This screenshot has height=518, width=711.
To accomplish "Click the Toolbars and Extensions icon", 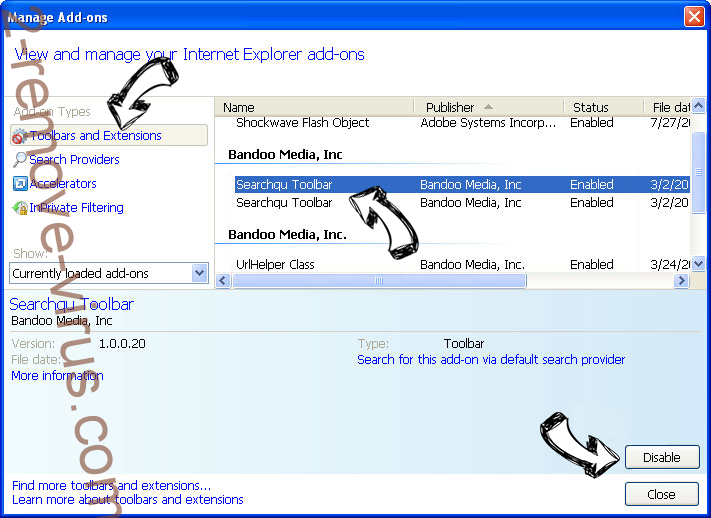I will pyautogui.click(x=19, y=136).
